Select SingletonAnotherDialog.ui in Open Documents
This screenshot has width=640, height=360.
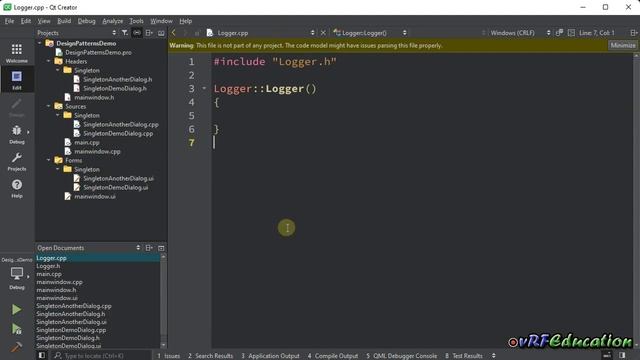(x=71, y=322)
